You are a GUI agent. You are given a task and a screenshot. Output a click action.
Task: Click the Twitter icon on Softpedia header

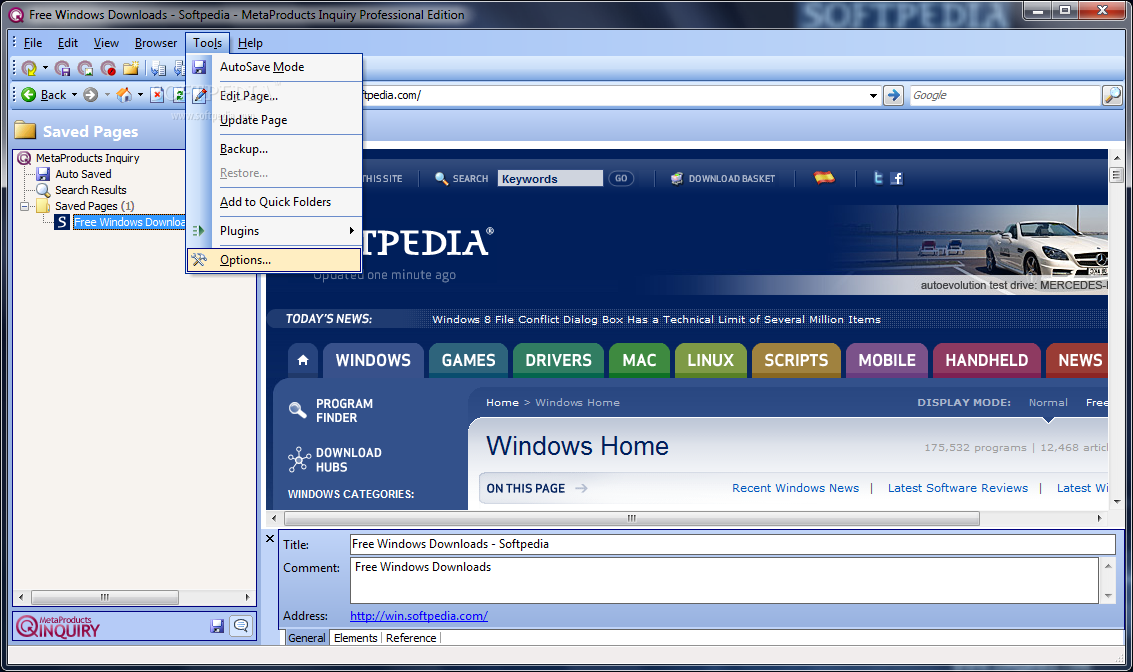point(878,178)
